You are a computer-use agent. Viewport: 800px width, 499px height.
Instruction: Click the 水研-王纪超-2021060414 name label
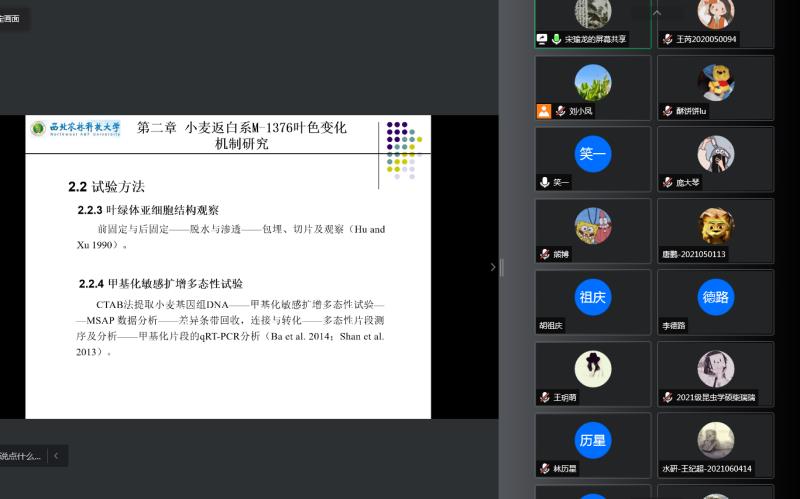(706, 468)
